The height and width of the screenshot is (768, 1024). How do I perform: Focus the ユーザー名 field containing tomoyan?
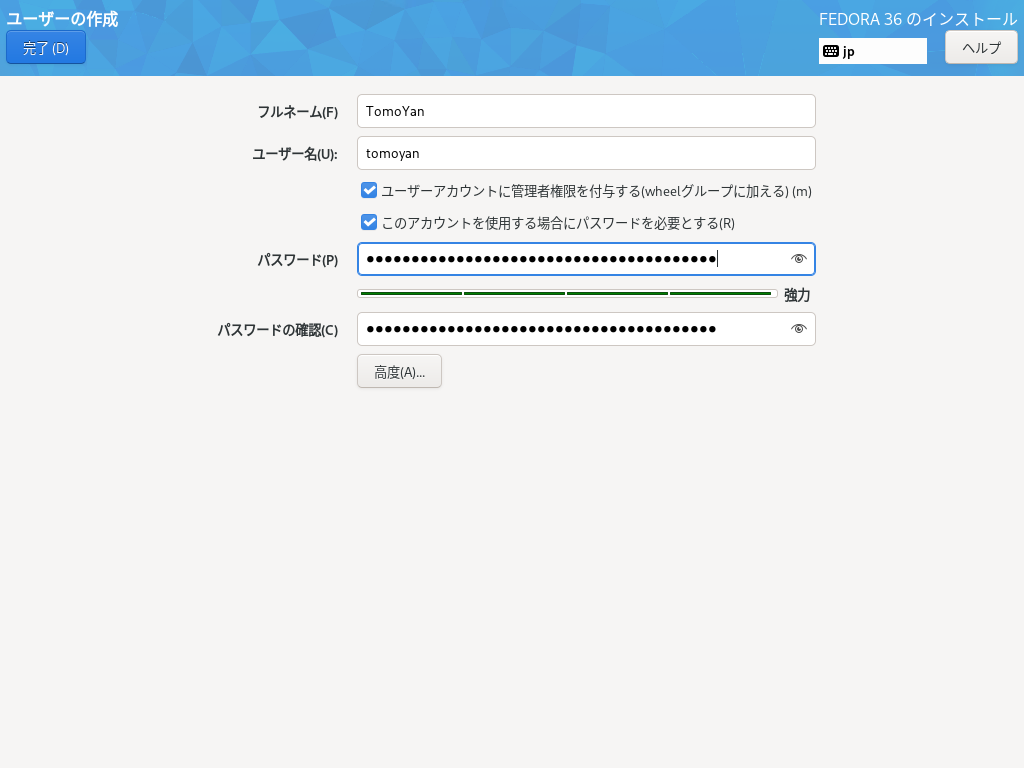point(586,153)
